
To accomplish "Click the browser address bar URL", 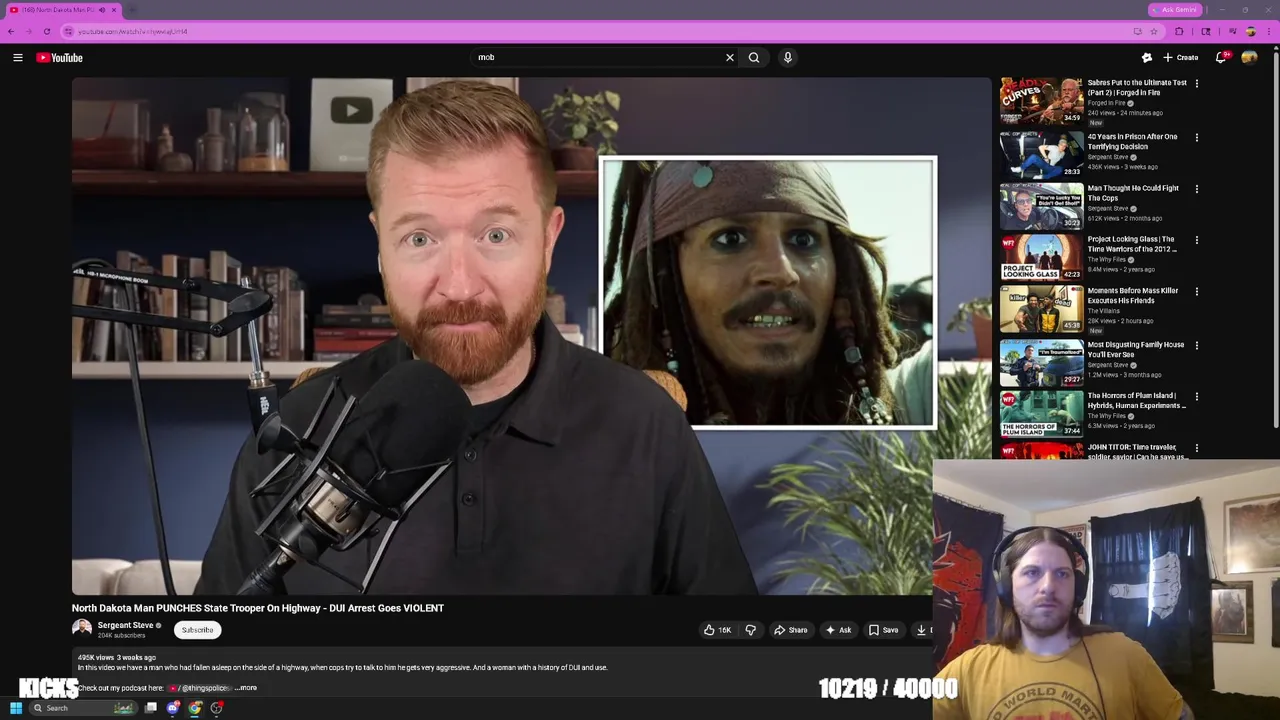I will tap(133, 31).
